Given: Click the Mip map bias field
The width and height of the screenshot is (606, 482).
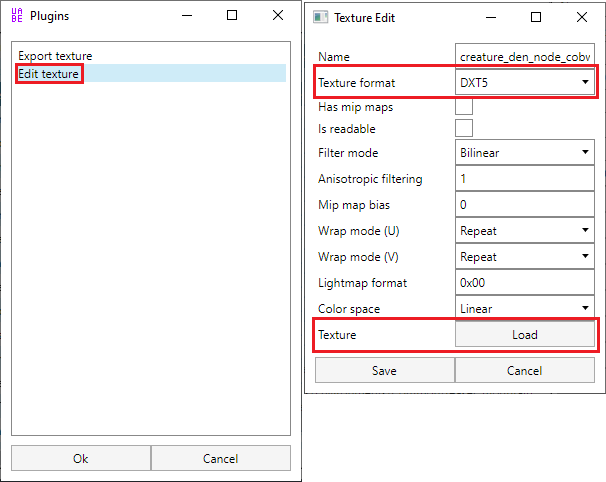Looking at the screenshot, I should click(524, 205).
